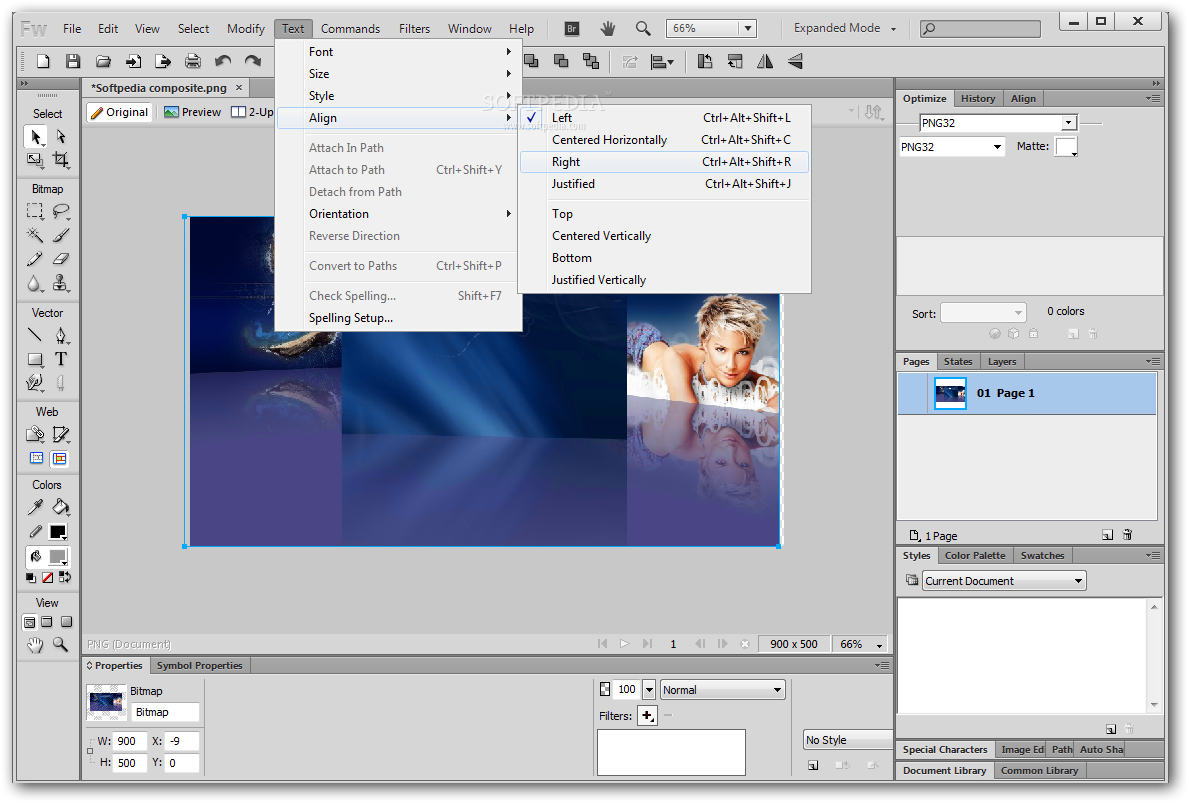Select the Page 1 thumbnail
The image size is (1189, 803).
pos(950,393)
